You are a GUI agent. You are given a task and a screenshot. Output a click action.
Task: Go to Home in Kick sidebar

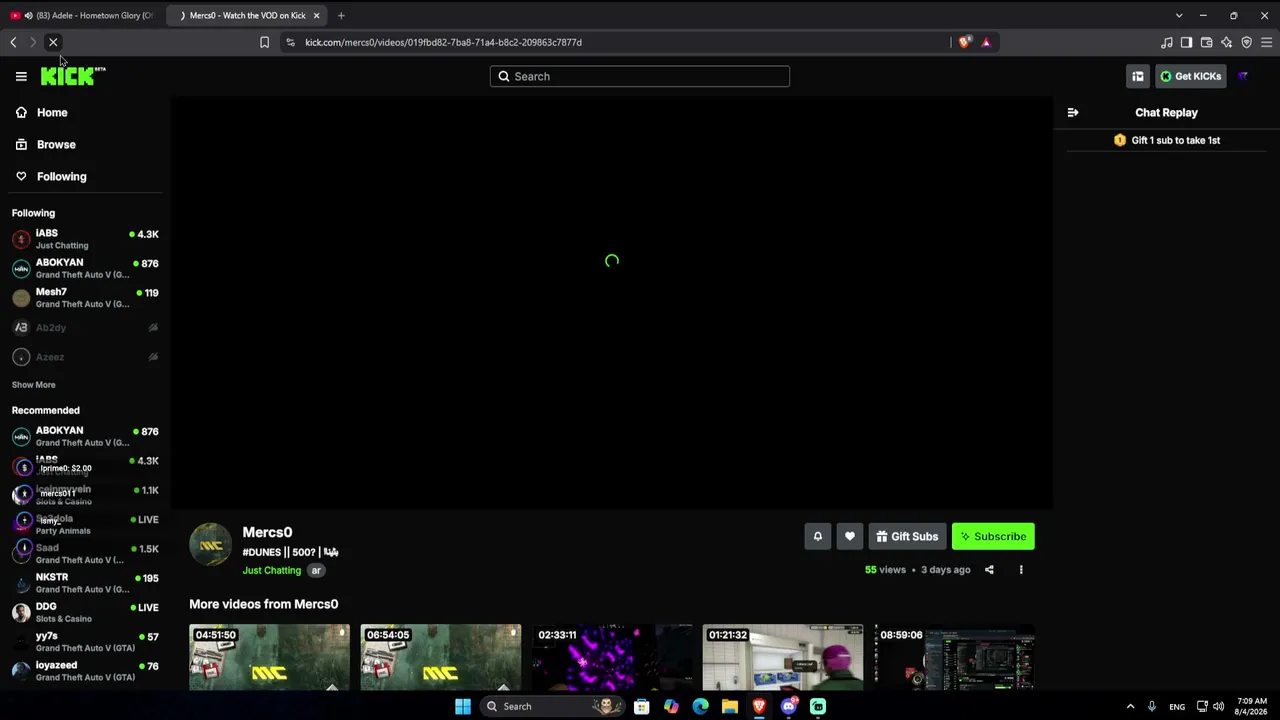tap(52, 113)
